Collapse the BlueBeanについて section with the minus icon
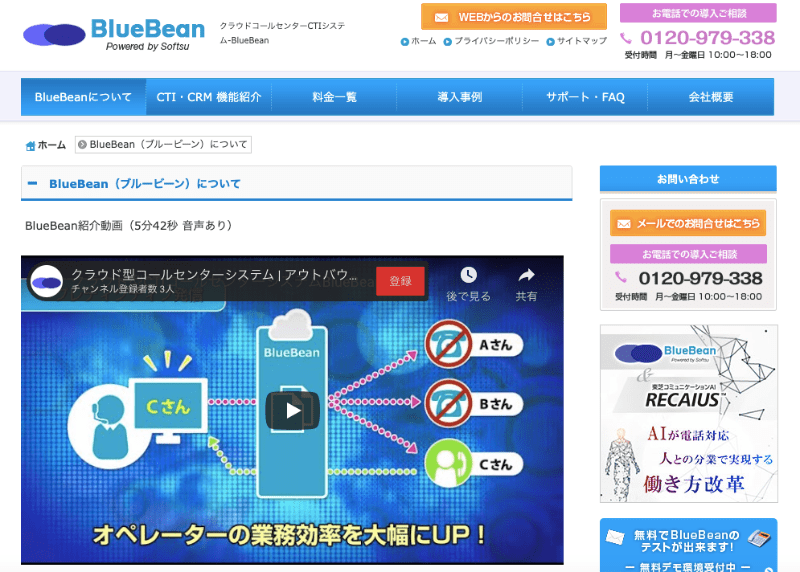Image resolution: width=800 pixels, height=572 pixels. tap(33, 183)
